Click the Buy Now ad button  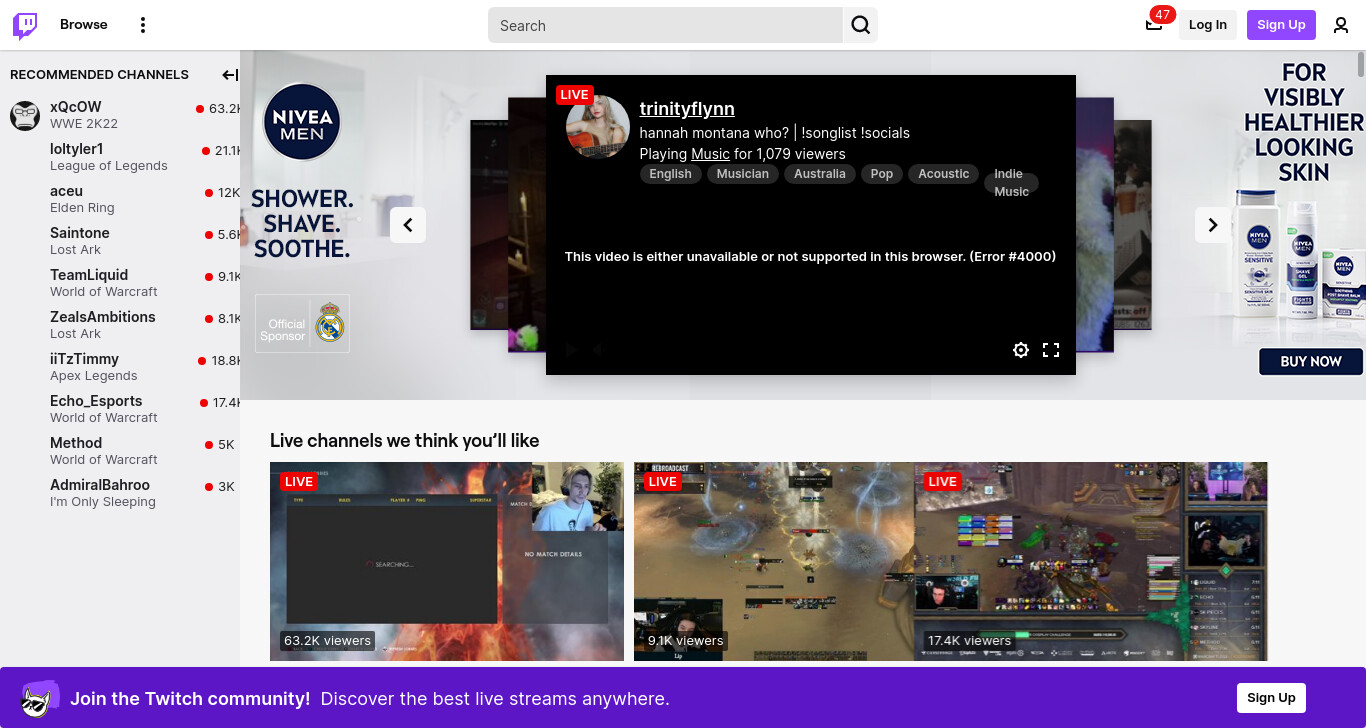coord(1311,361)
